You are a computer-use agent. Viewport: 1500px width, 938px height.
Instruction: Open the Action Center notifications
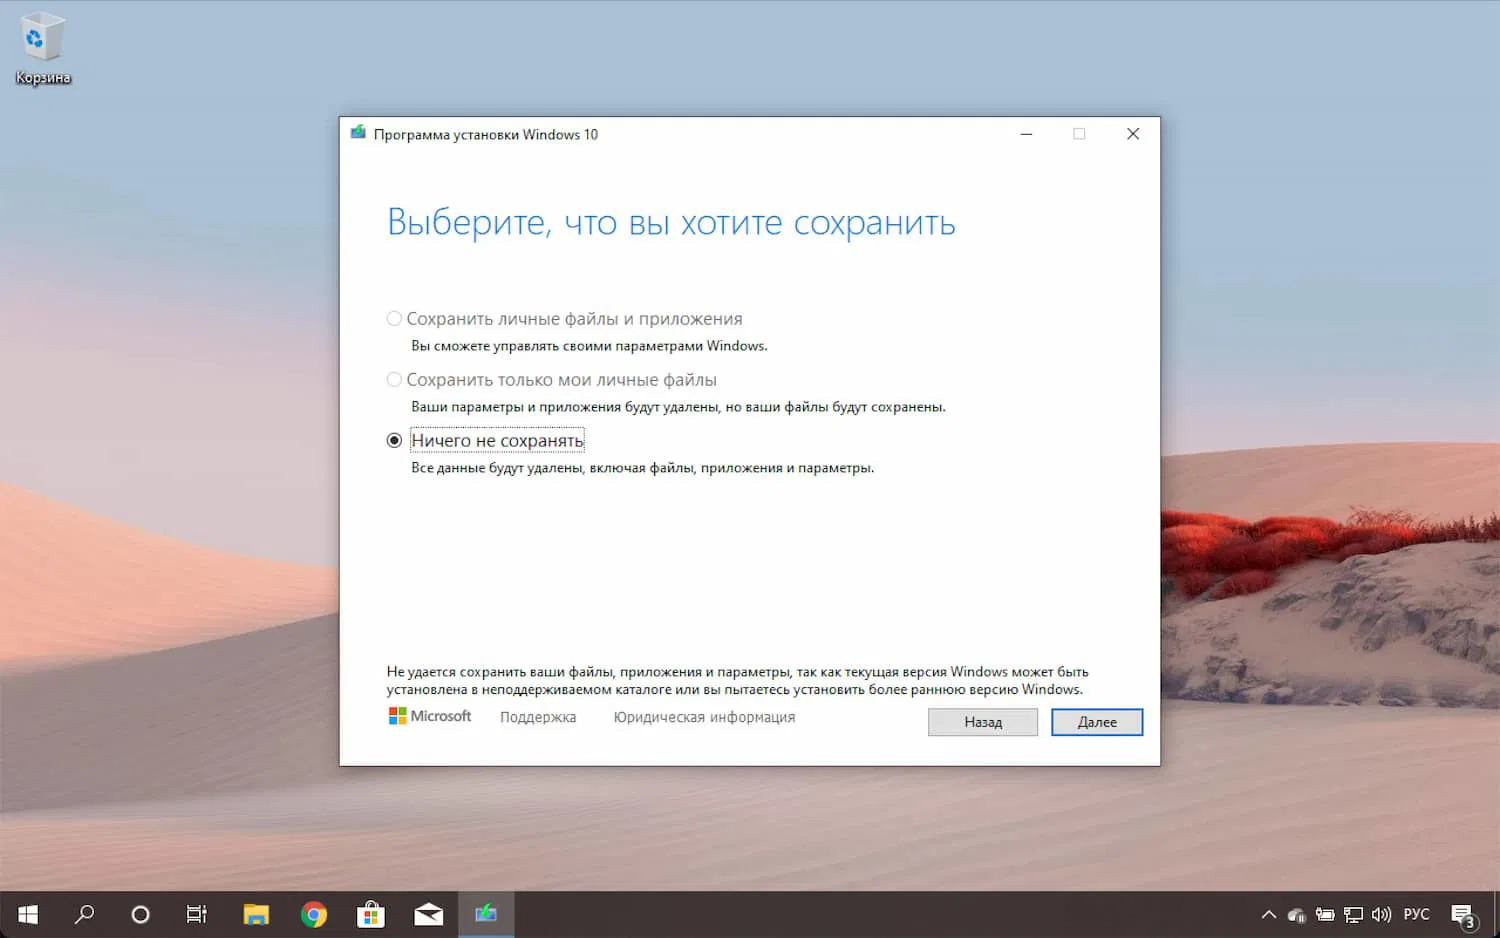(1463, 914)
